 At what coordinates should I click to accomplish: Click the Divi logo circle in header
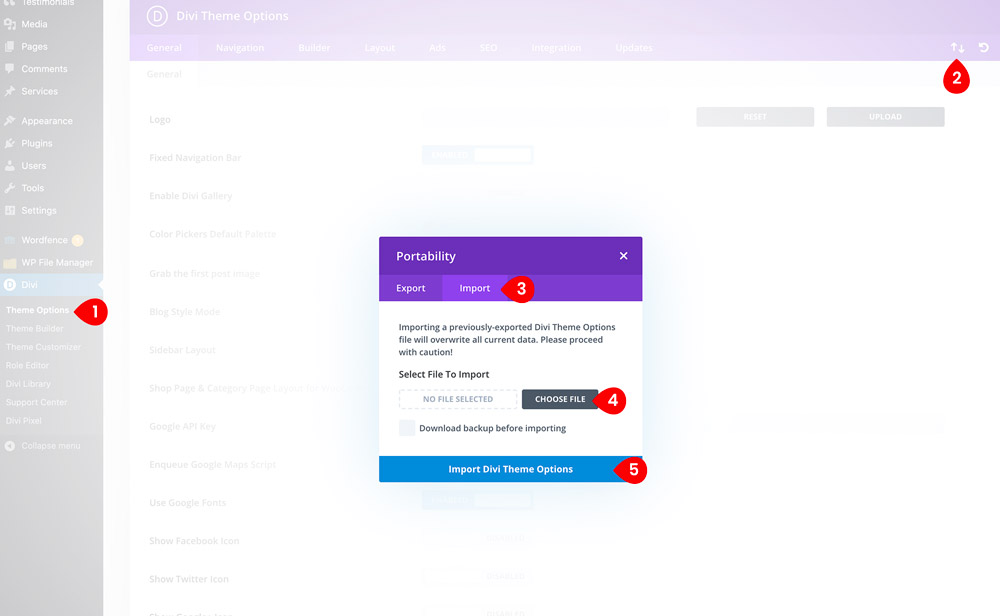[x=157, y=16]
